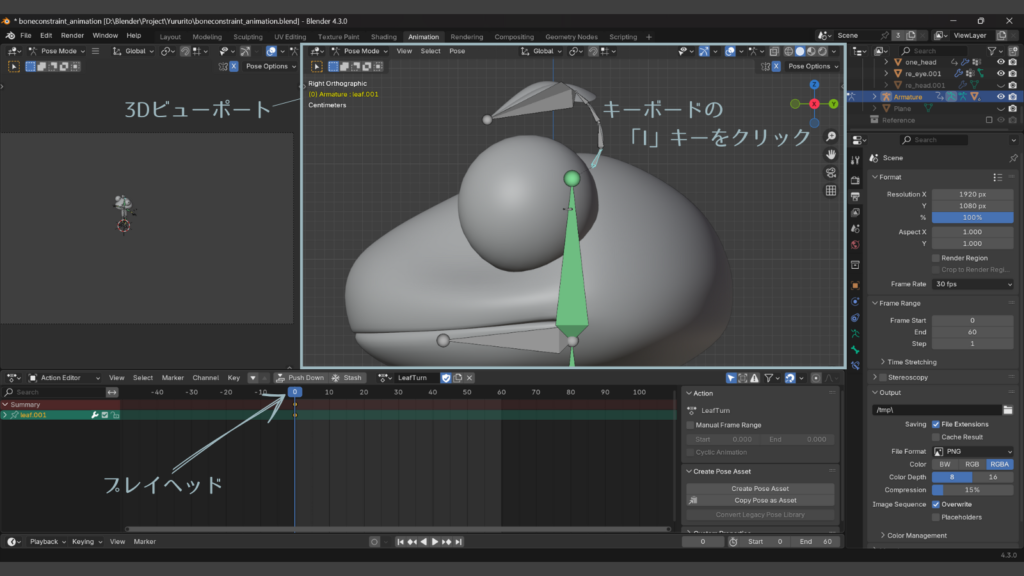Click Format presets list icon
This screenshot has height=576, width=1024.
pos(997,177)
